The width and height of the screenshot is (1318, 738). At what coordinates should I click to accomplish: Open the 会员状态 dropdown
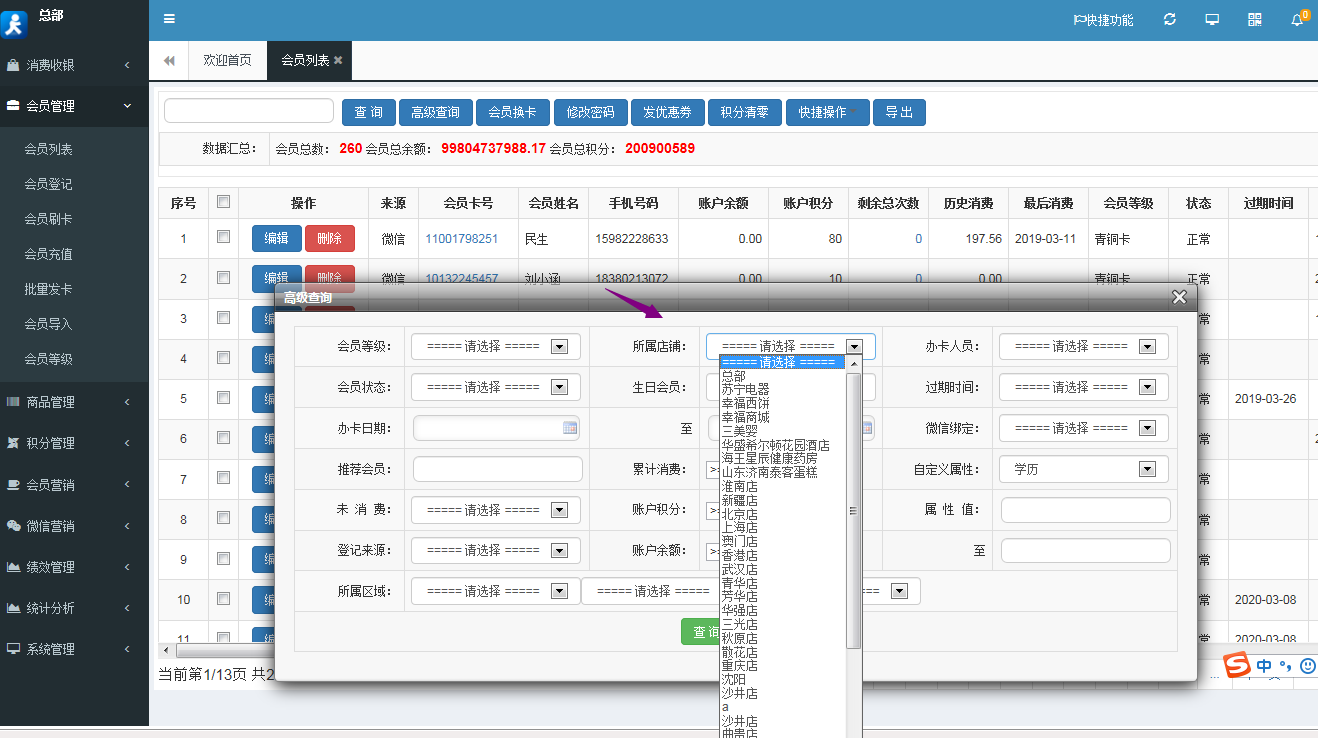(495, 387)
